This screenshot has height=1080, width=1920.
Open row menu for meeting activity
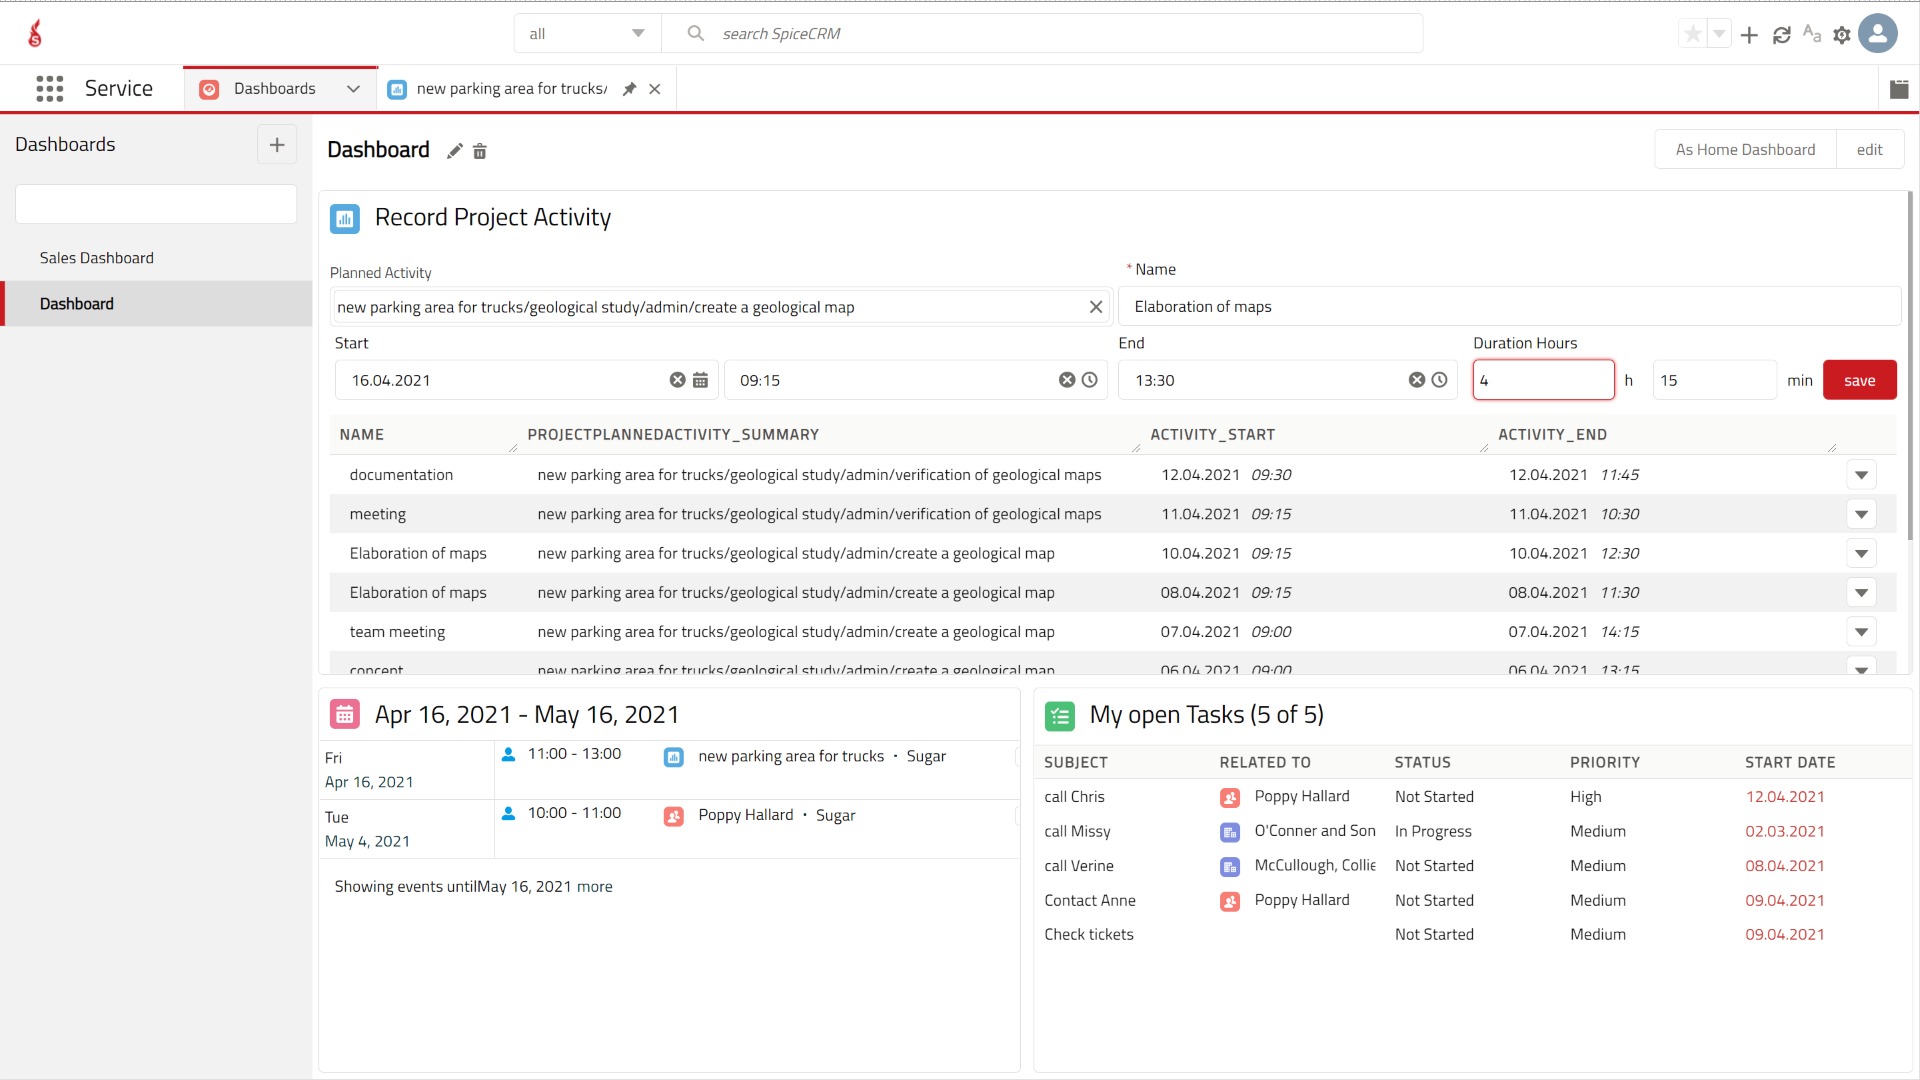[1861, 514]
